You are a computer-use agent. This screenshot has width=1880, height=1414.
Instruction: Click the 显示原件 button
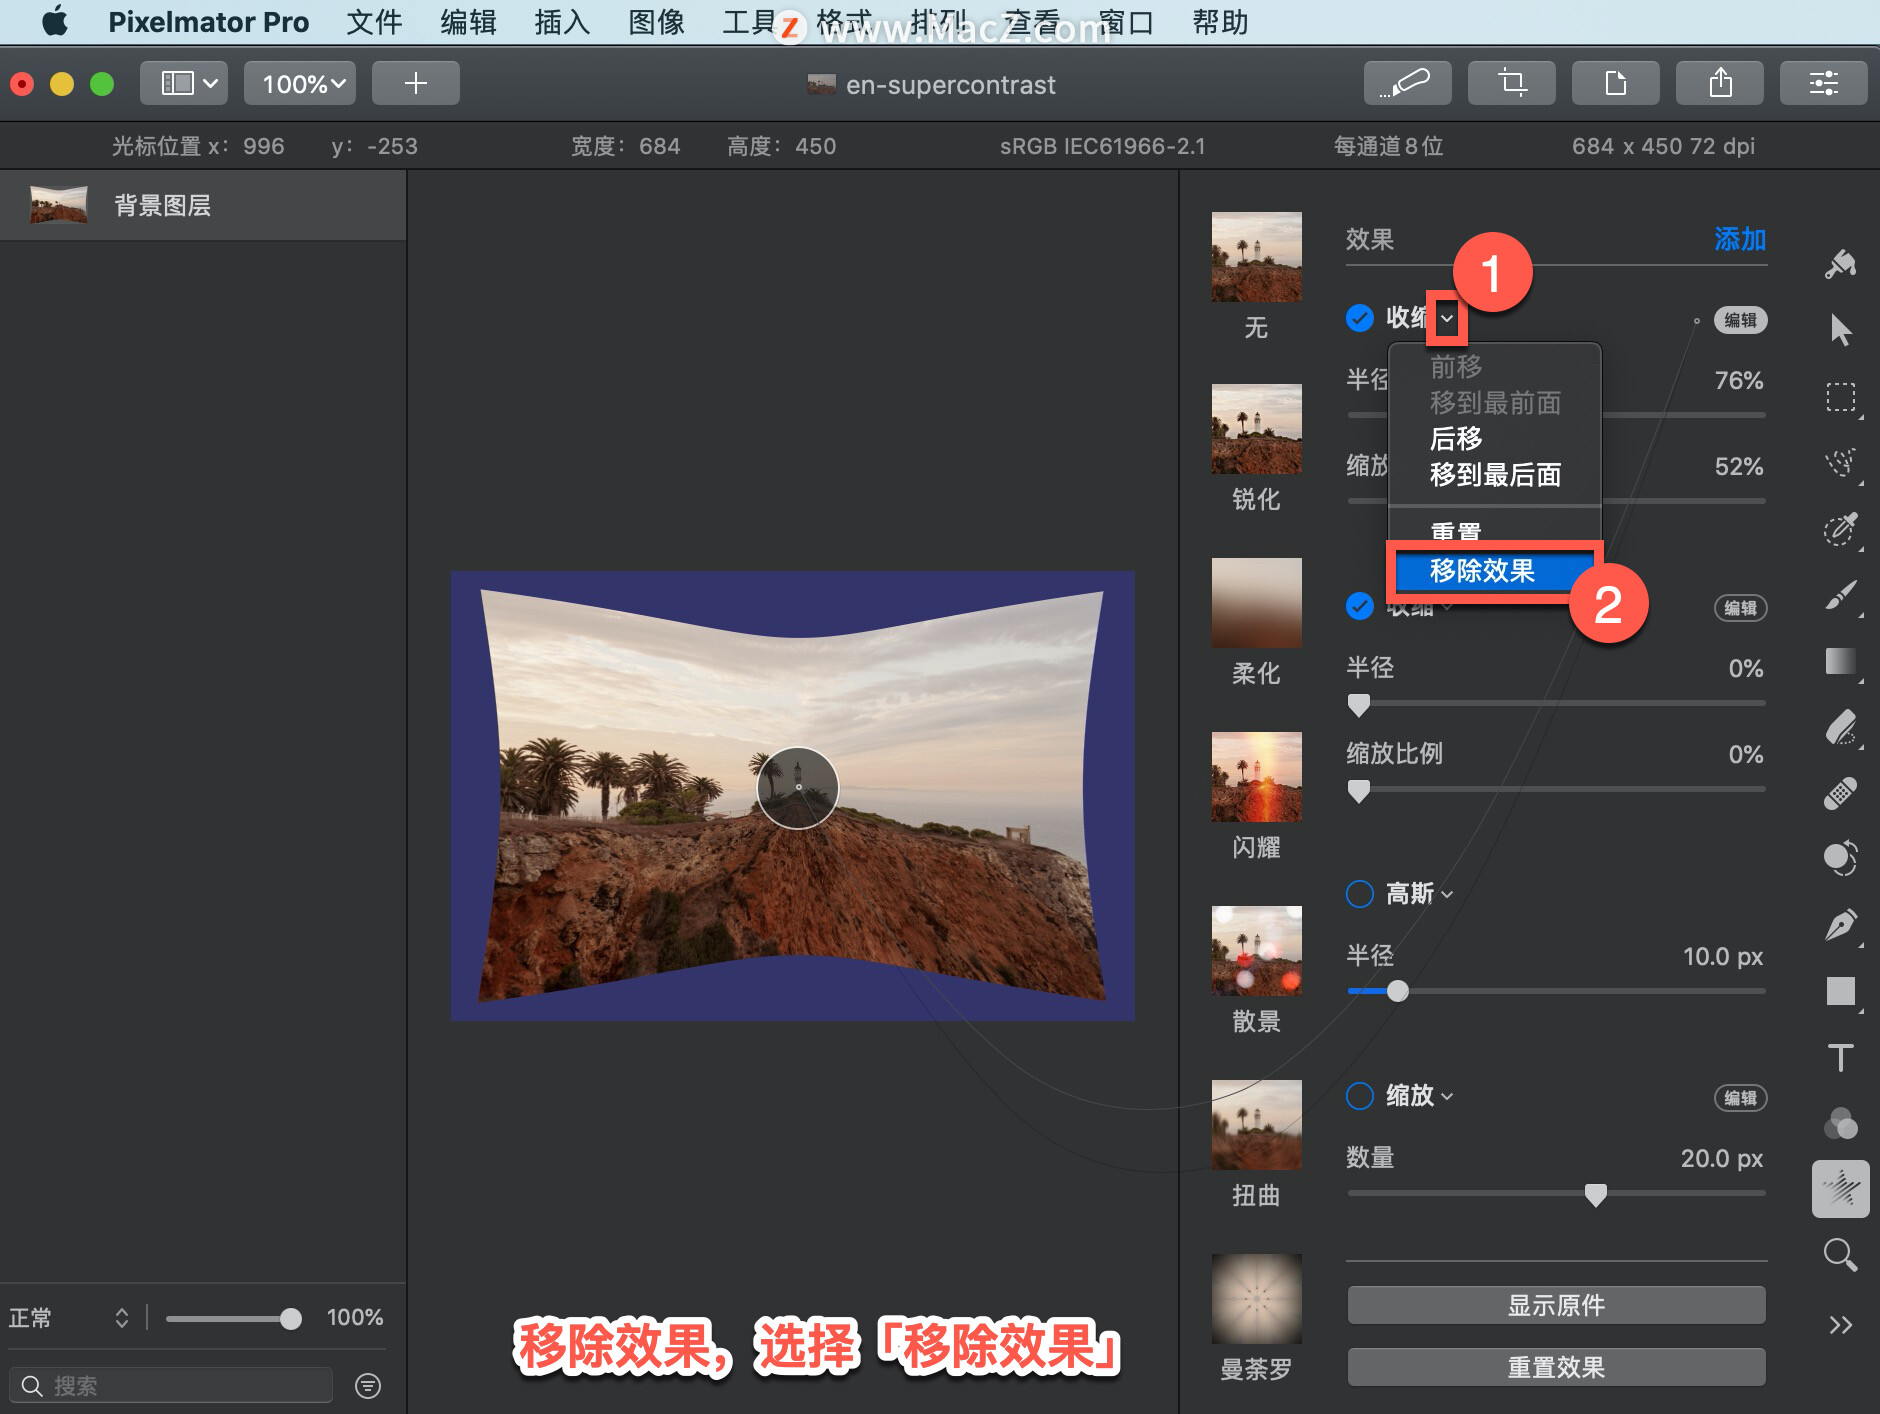(x=1556, y=1305)
